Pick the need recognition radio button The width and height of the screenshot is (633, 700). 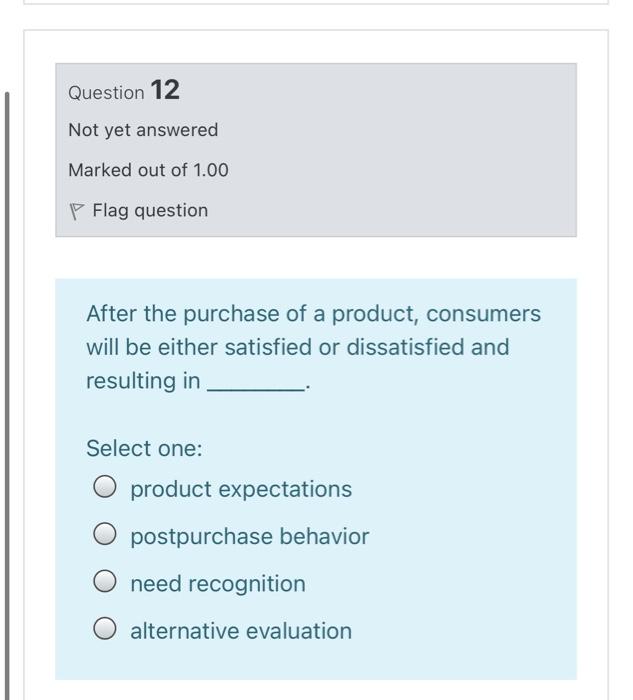click(x=105, y=583)
